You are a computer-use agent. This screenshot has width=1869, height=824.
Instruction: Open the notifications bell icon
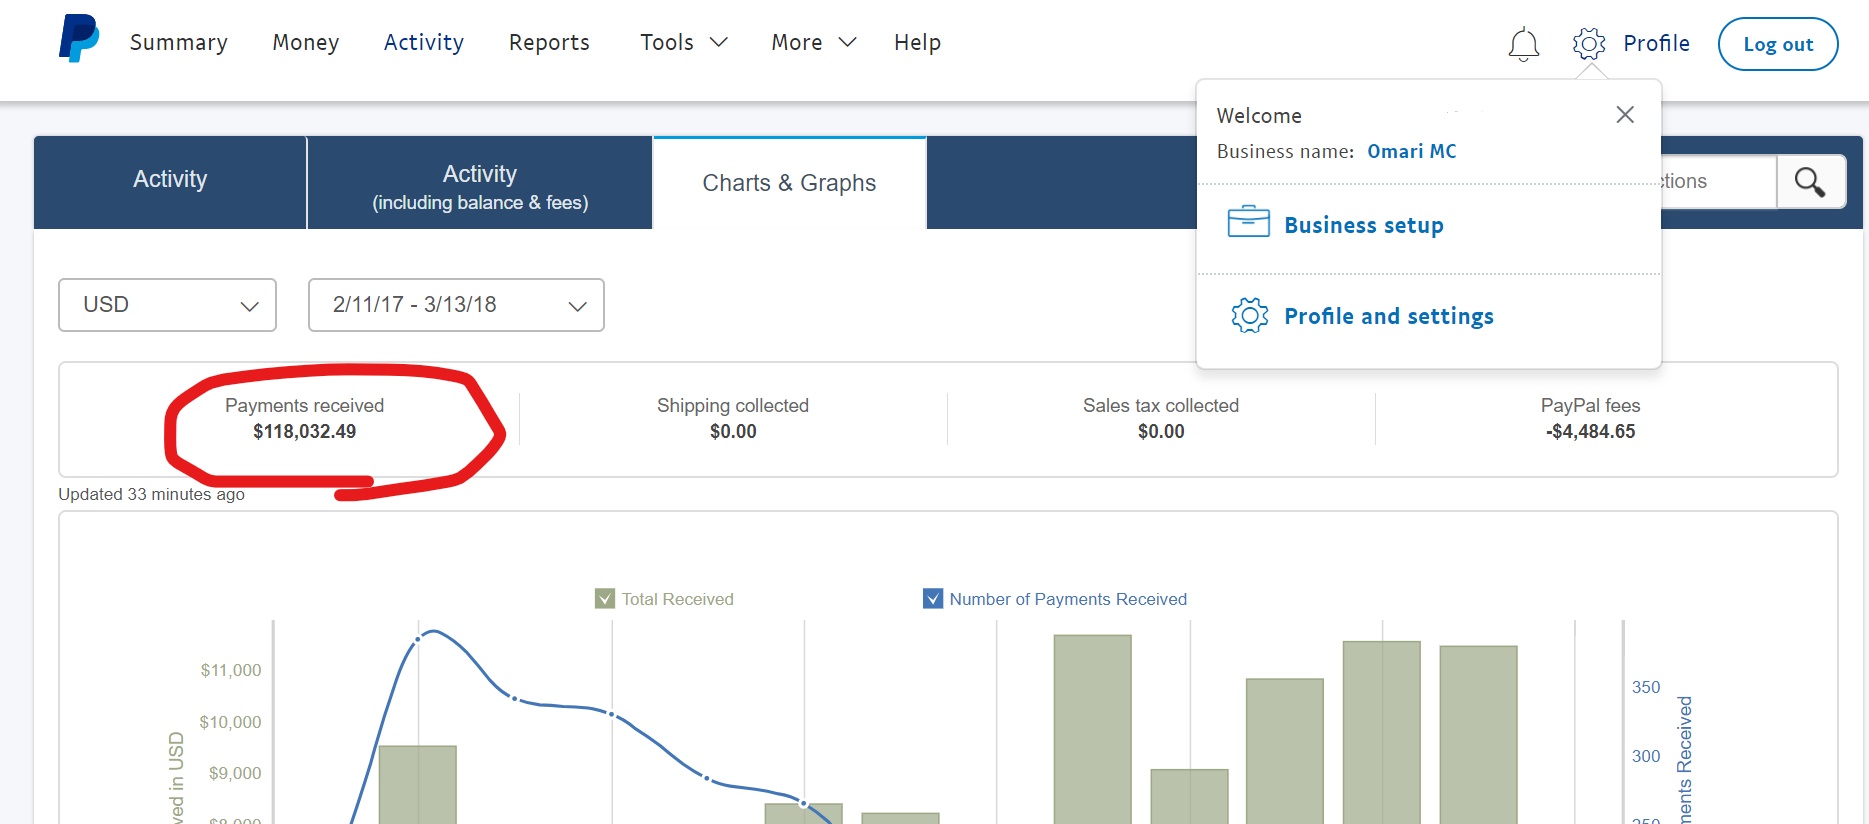[x=1524, y=44]
